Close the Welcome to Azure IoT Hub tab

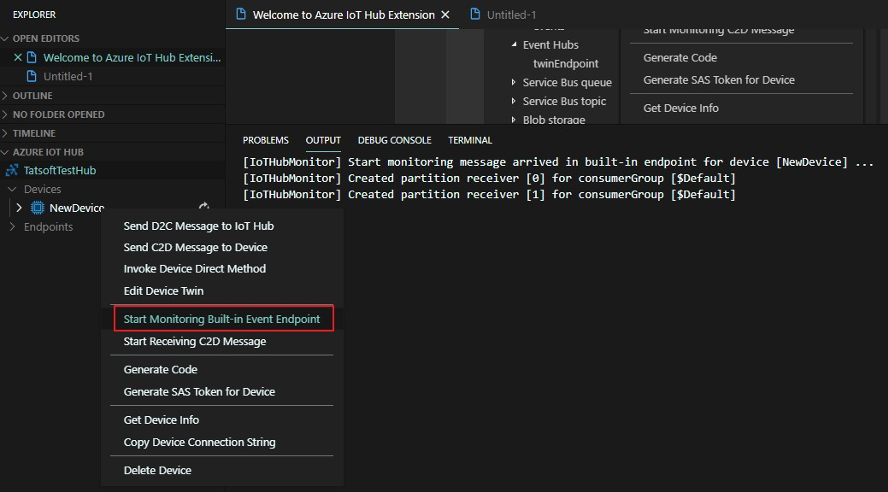coord(446,15)
